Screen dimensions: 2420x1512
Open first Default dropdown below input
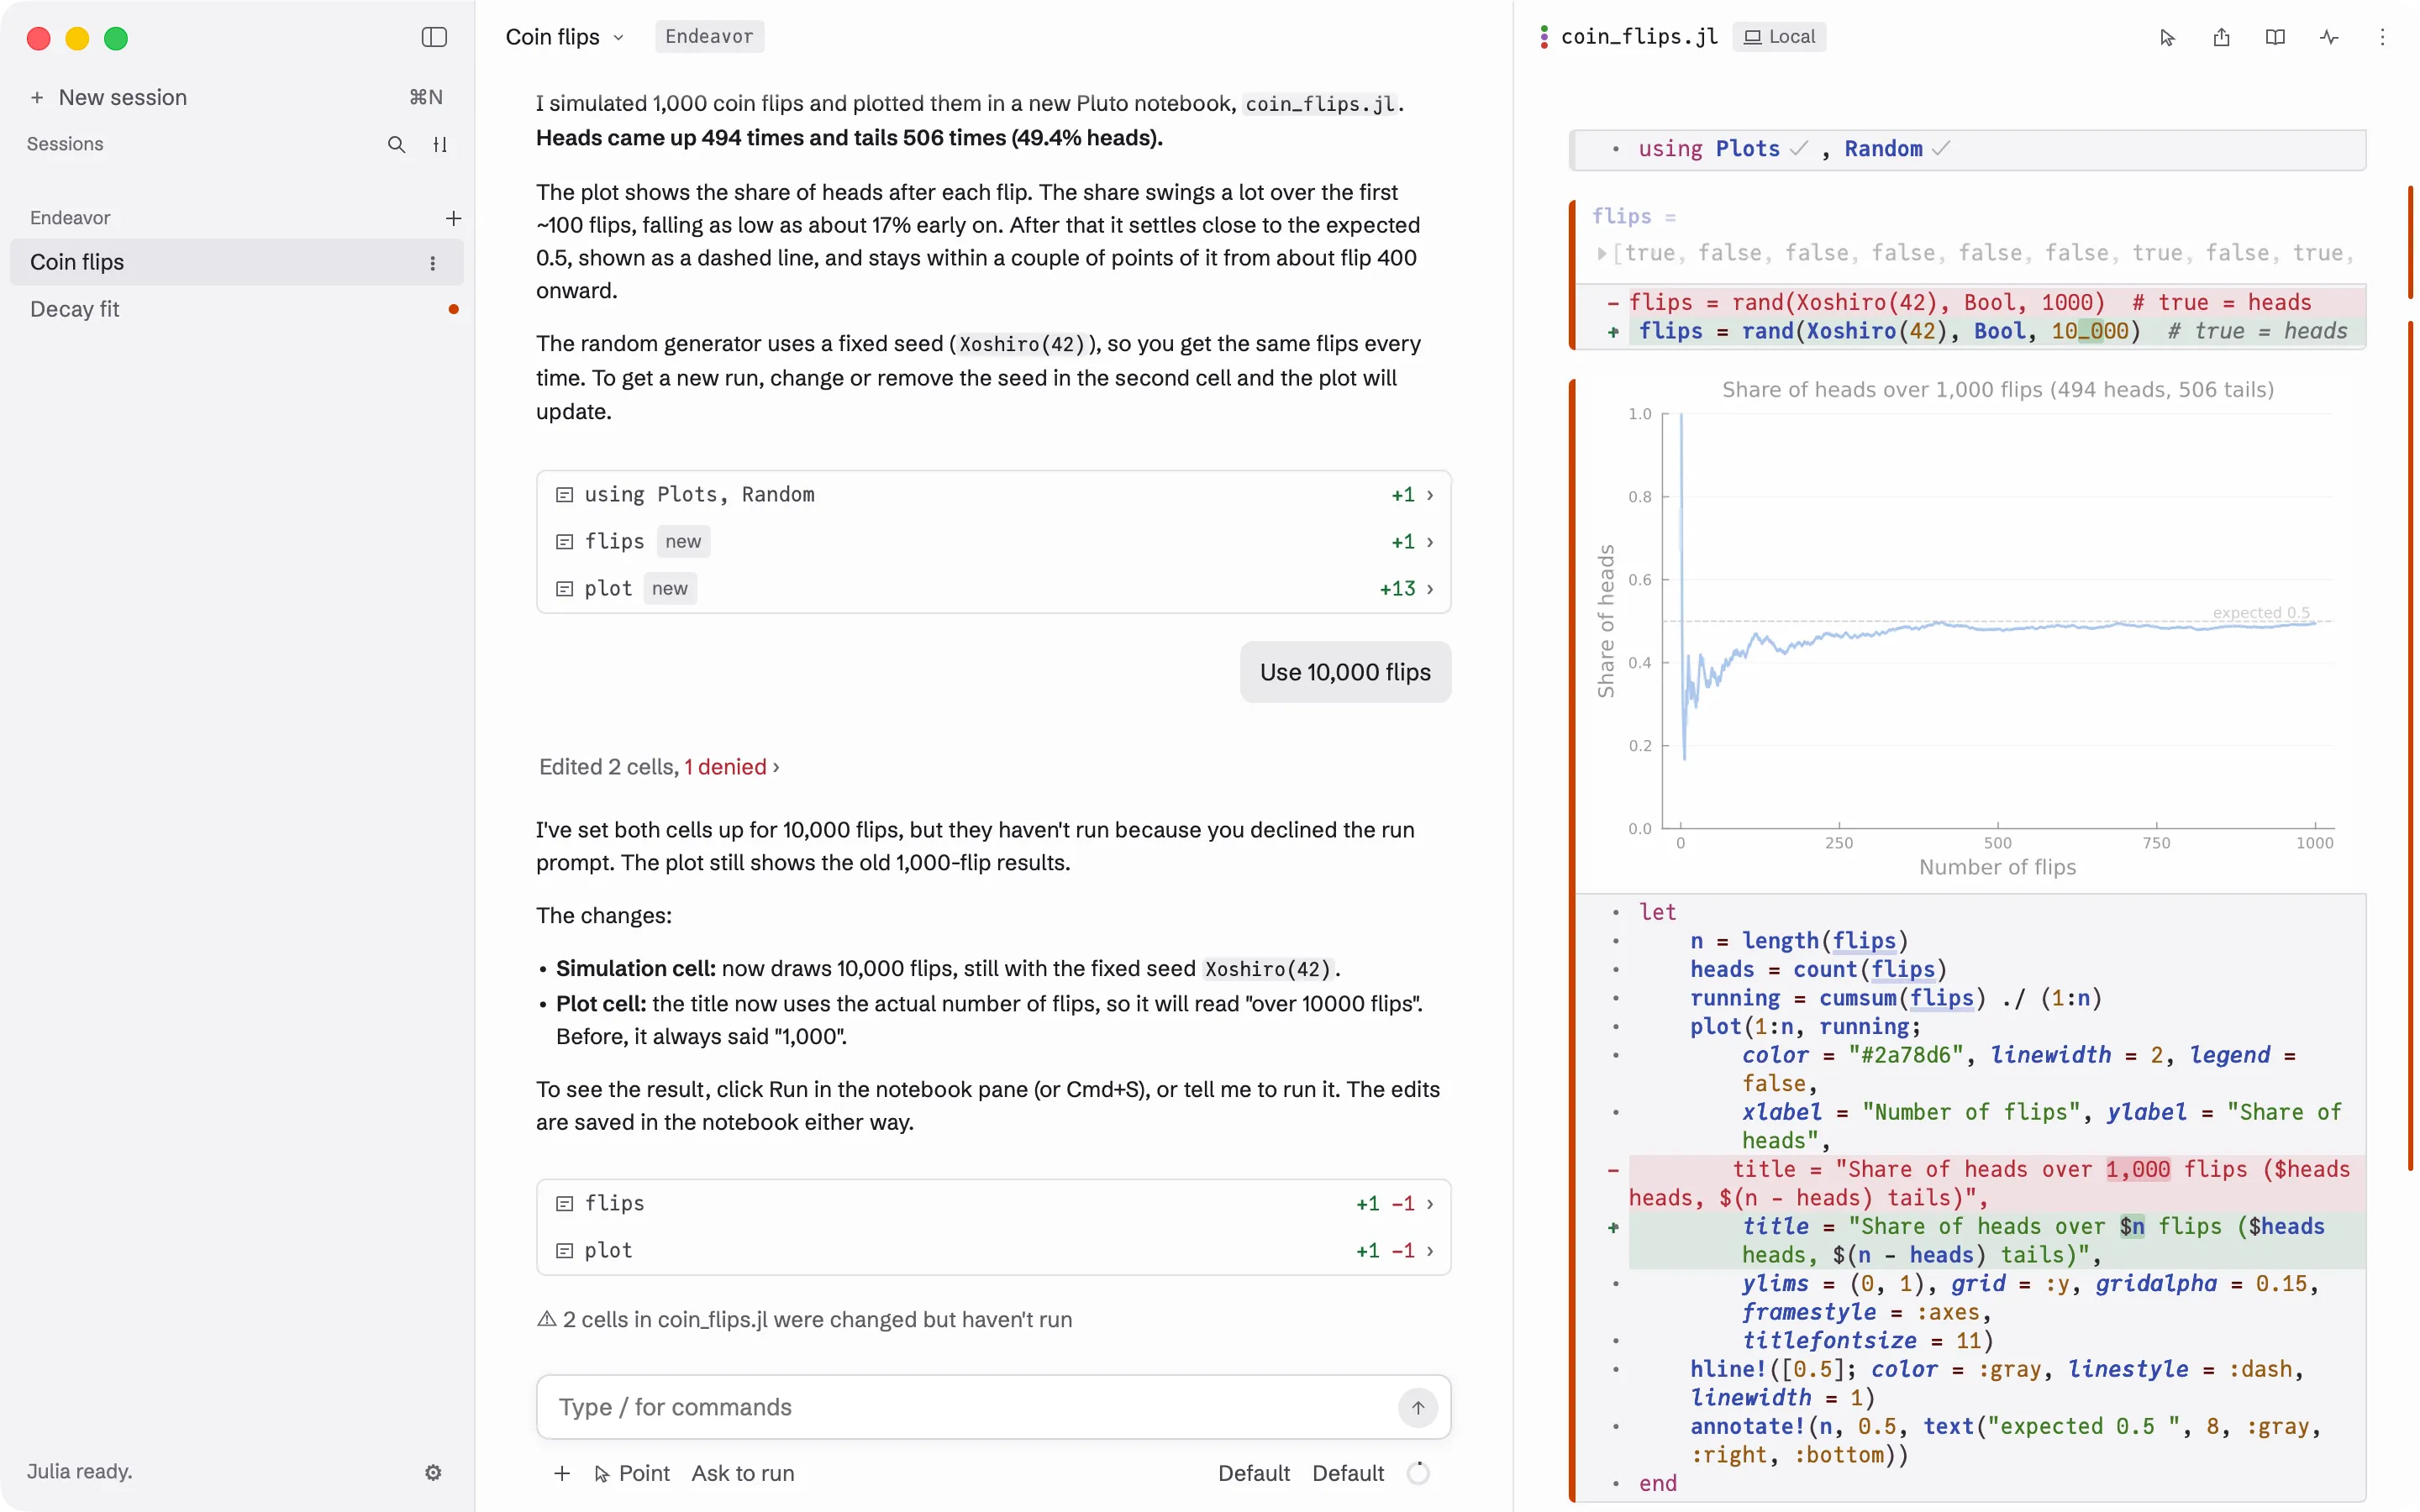coord(1254,1473)
